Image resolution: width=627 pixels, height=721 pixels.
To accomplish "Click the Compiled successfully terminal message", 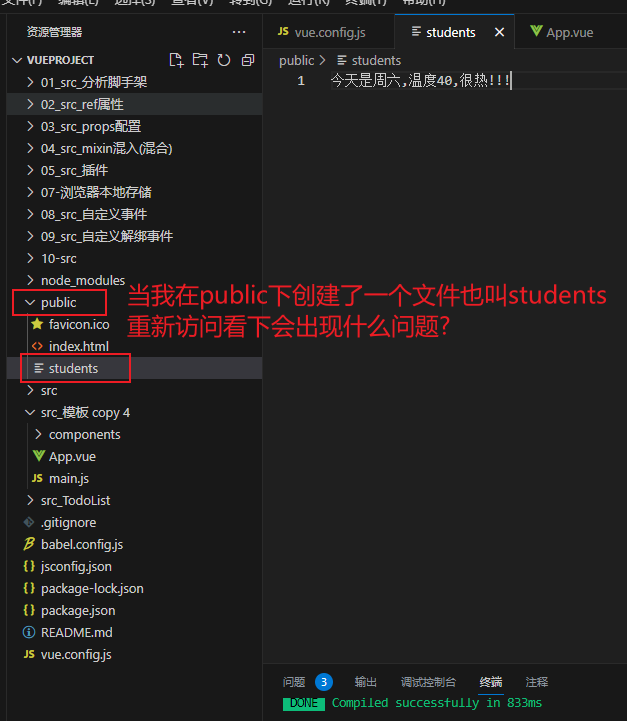I will [x=437, y=703].
